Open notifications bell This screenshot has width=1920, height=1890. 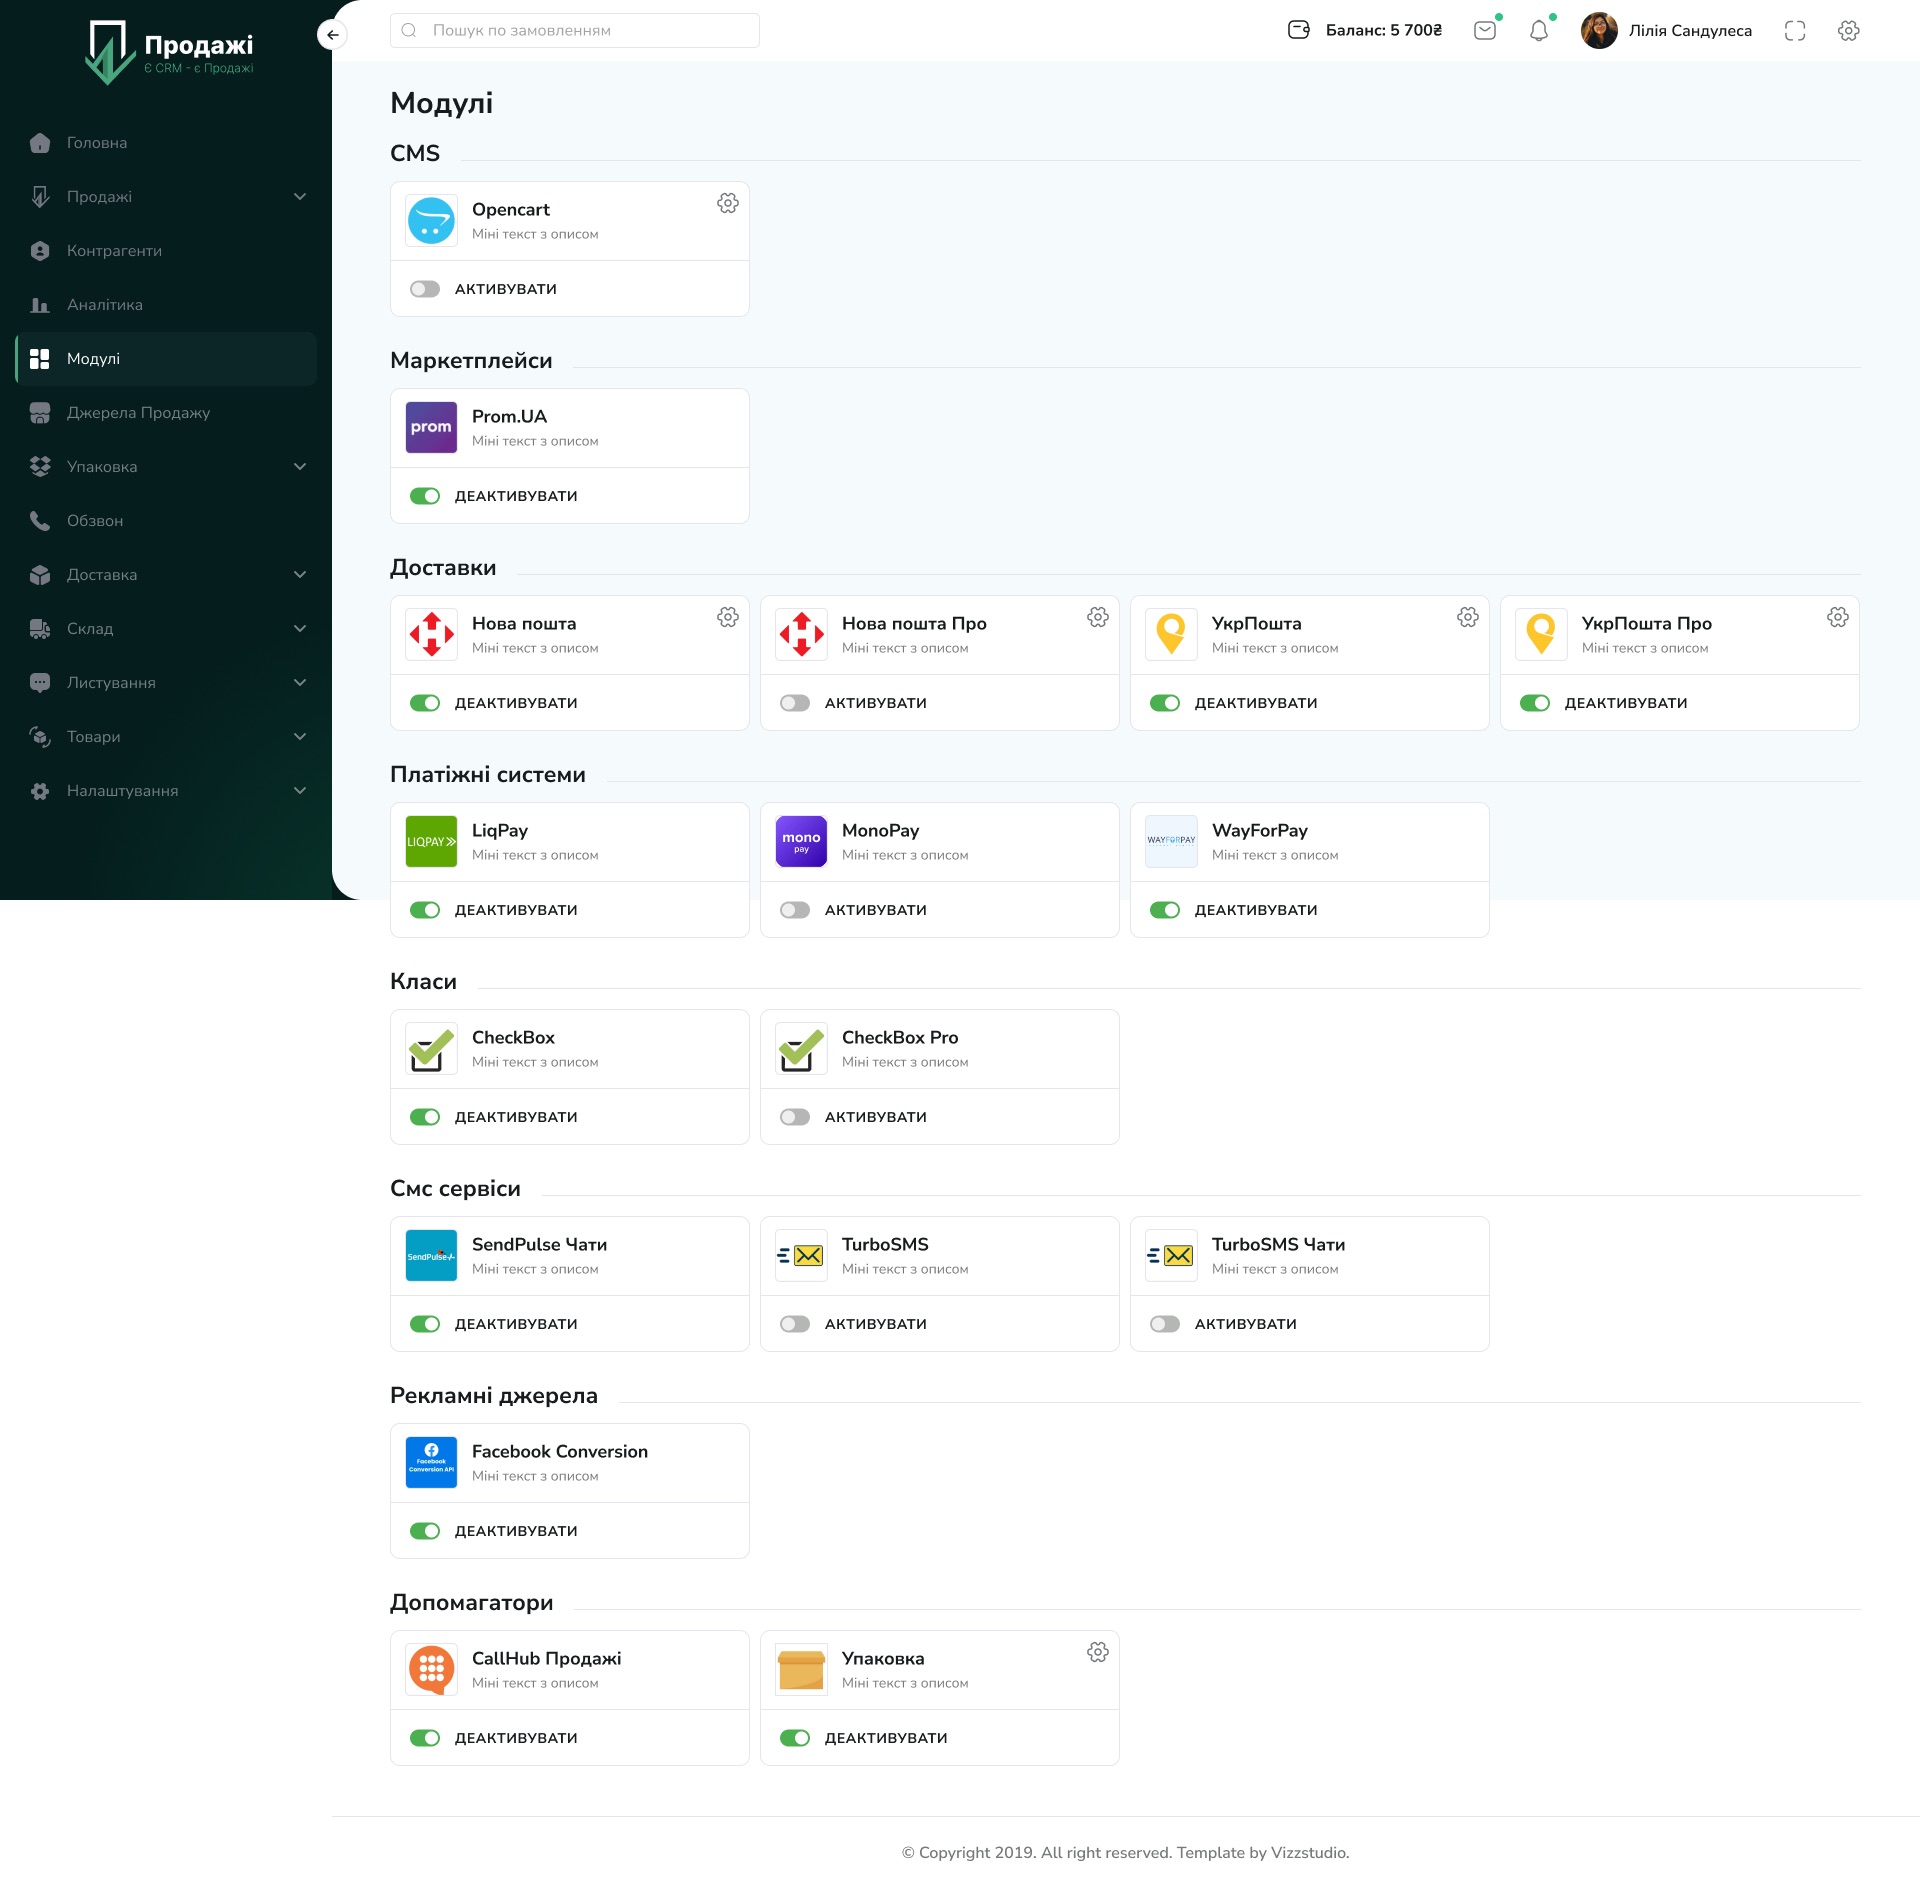(x=1539, y=30)
